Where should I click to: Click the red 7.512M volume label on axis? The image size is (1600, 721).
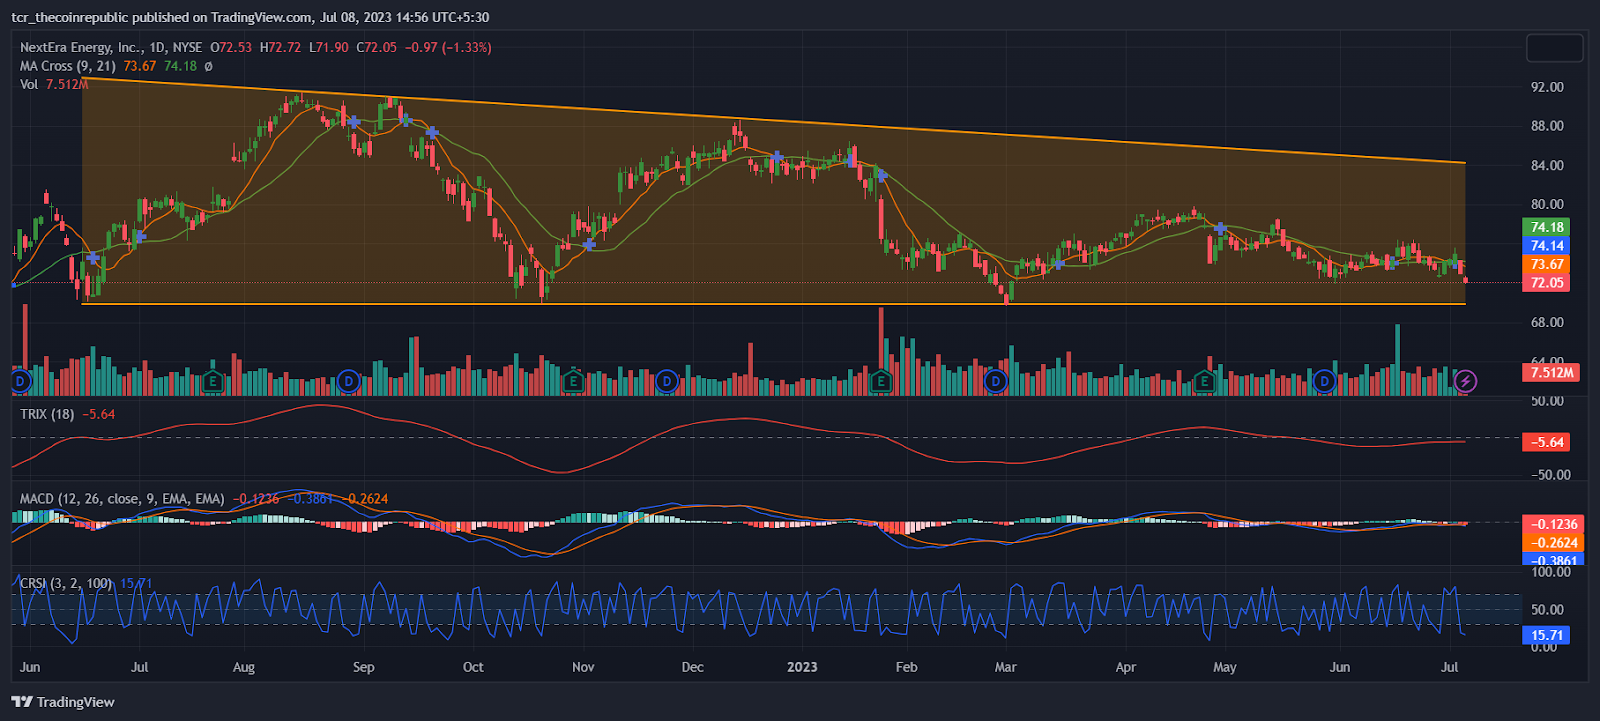point(1550,372)
